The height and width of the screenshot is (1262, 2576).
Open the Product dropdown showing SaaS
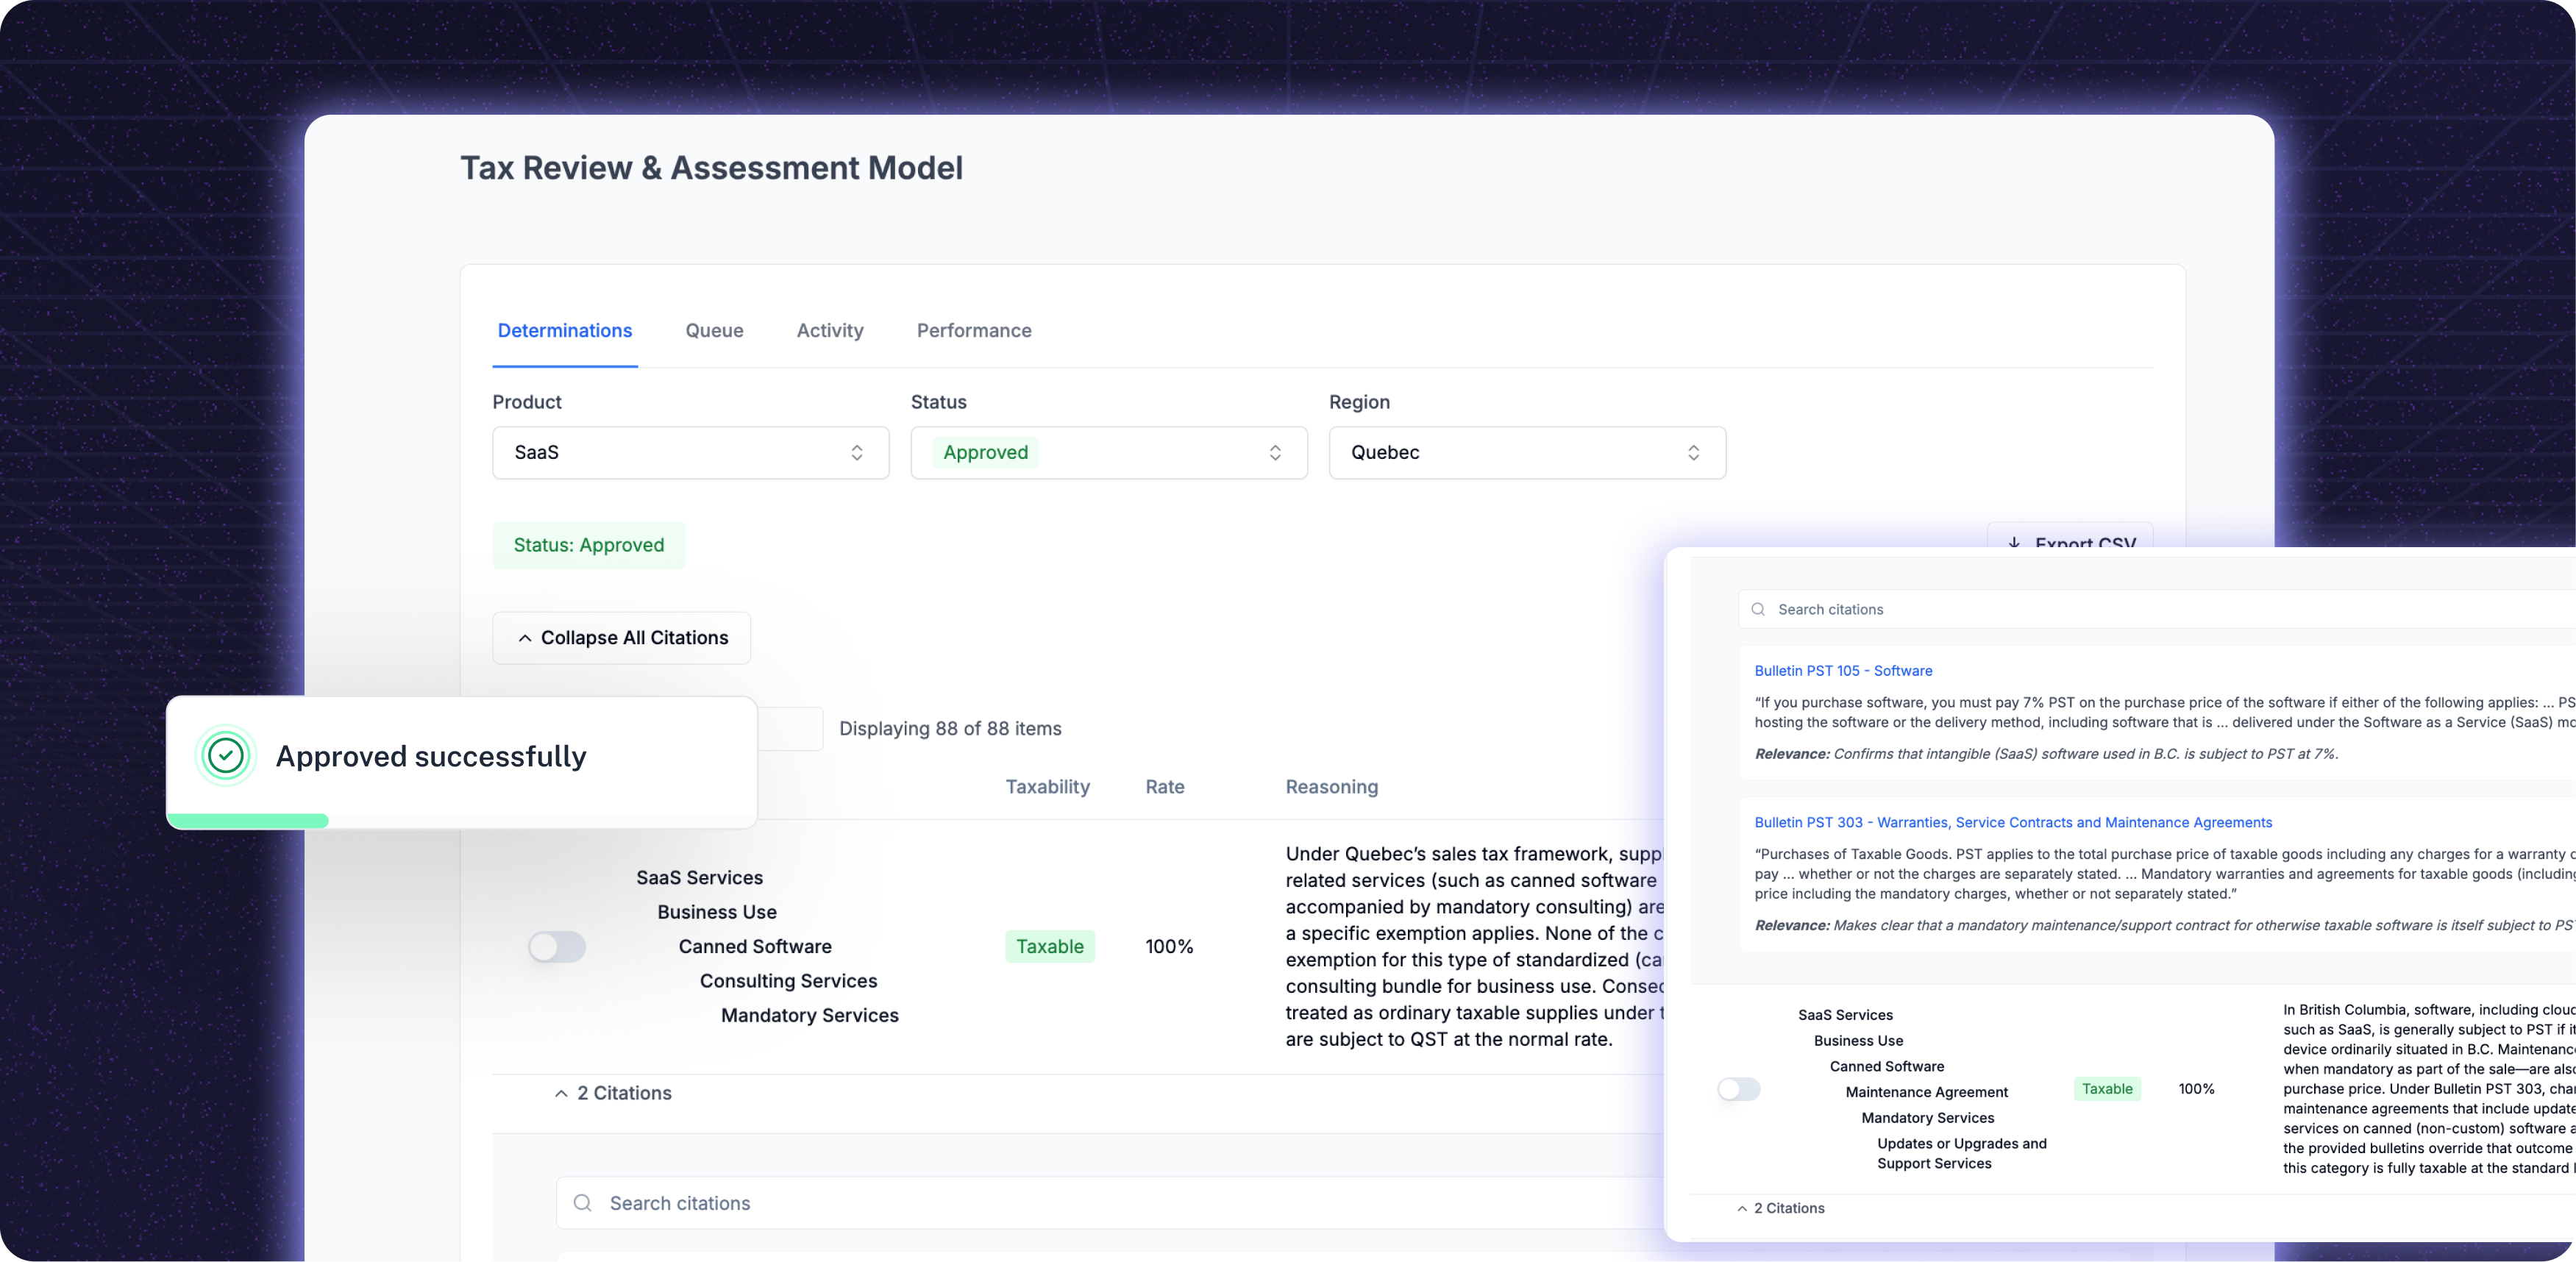[x=690, y=453]
